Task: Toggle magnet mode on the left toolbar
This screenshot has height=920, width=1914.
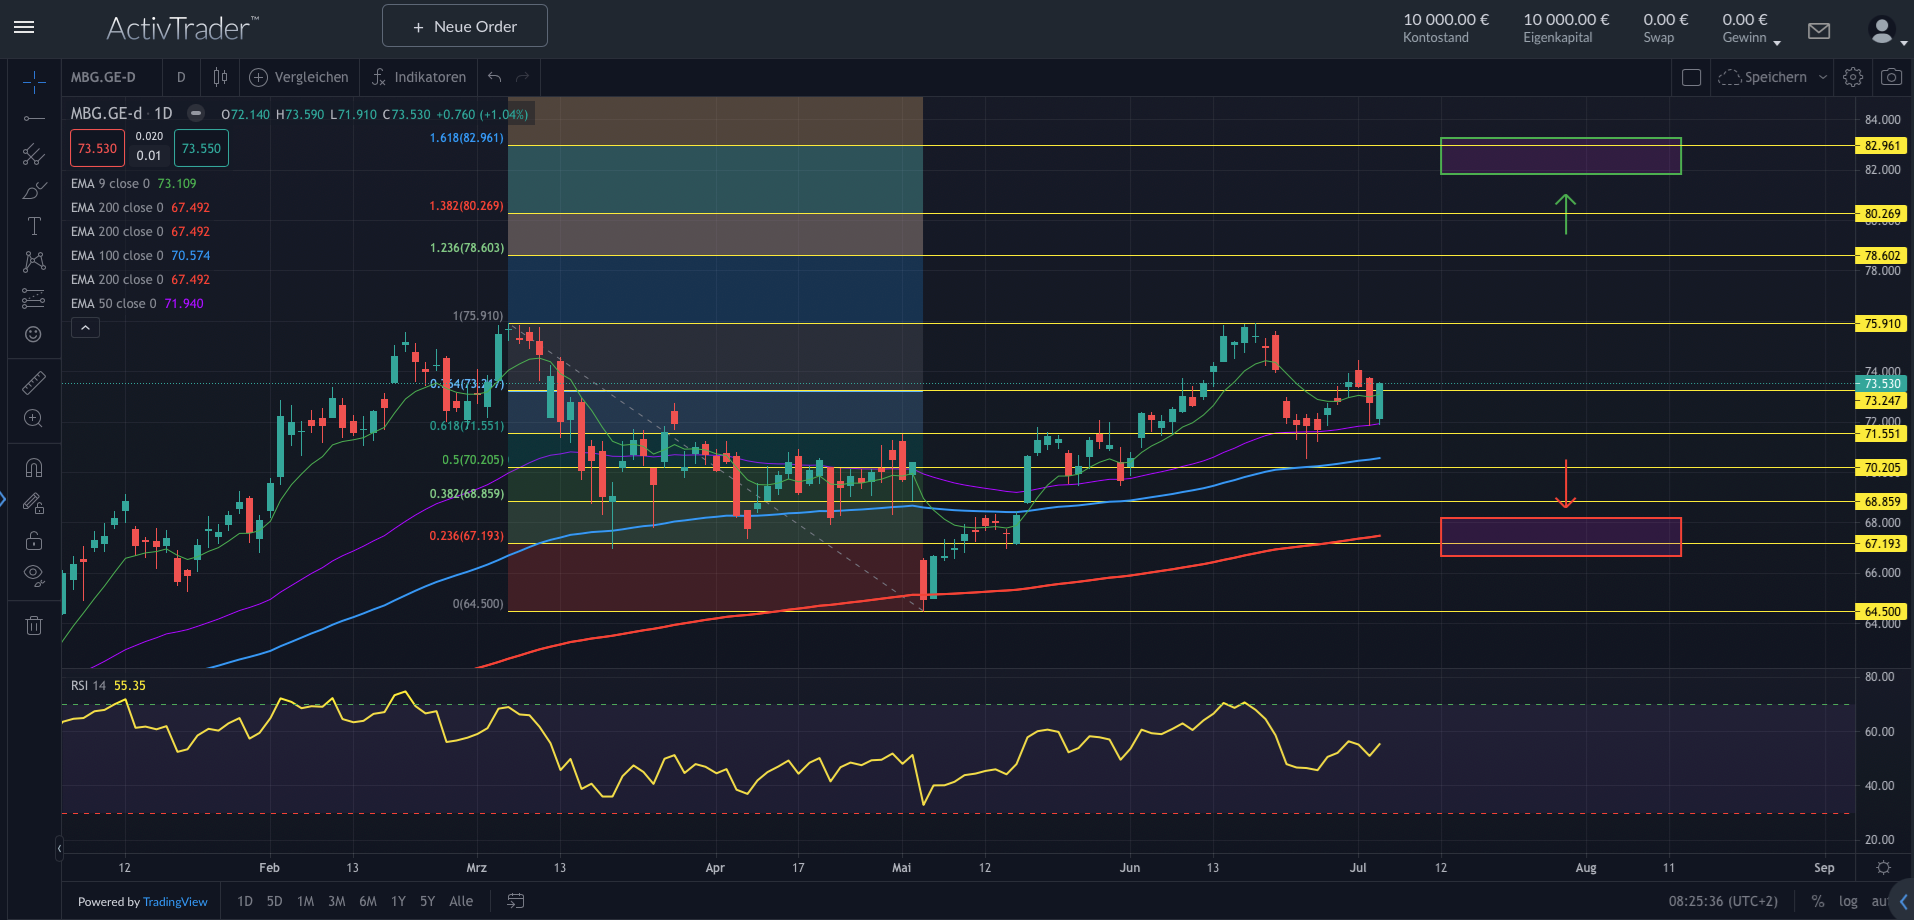Action: [x=33, y=468]
